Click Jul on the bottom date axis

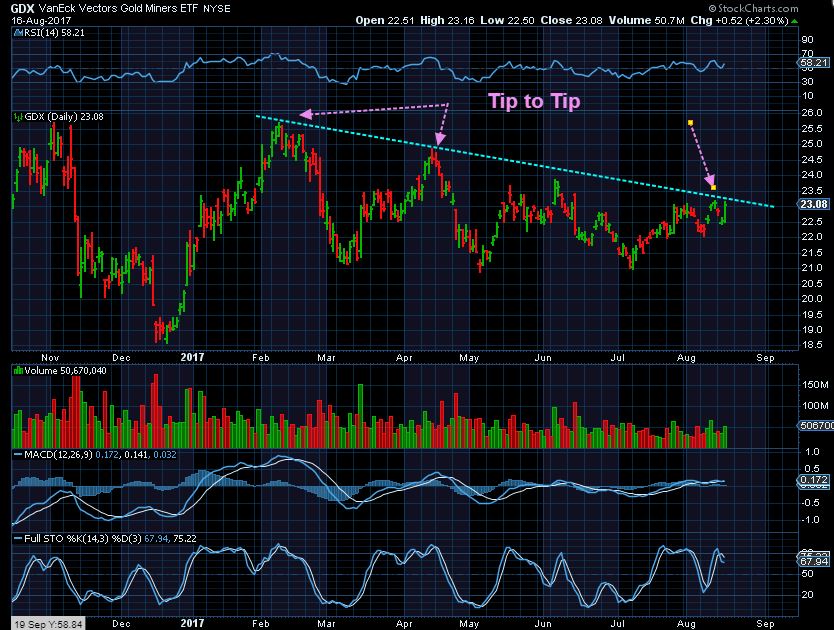coord(617,623)
